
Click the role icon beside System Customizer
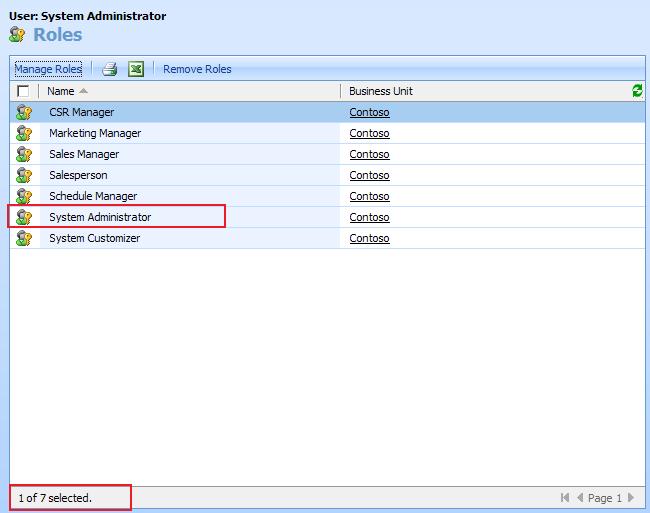coord(24,238)
